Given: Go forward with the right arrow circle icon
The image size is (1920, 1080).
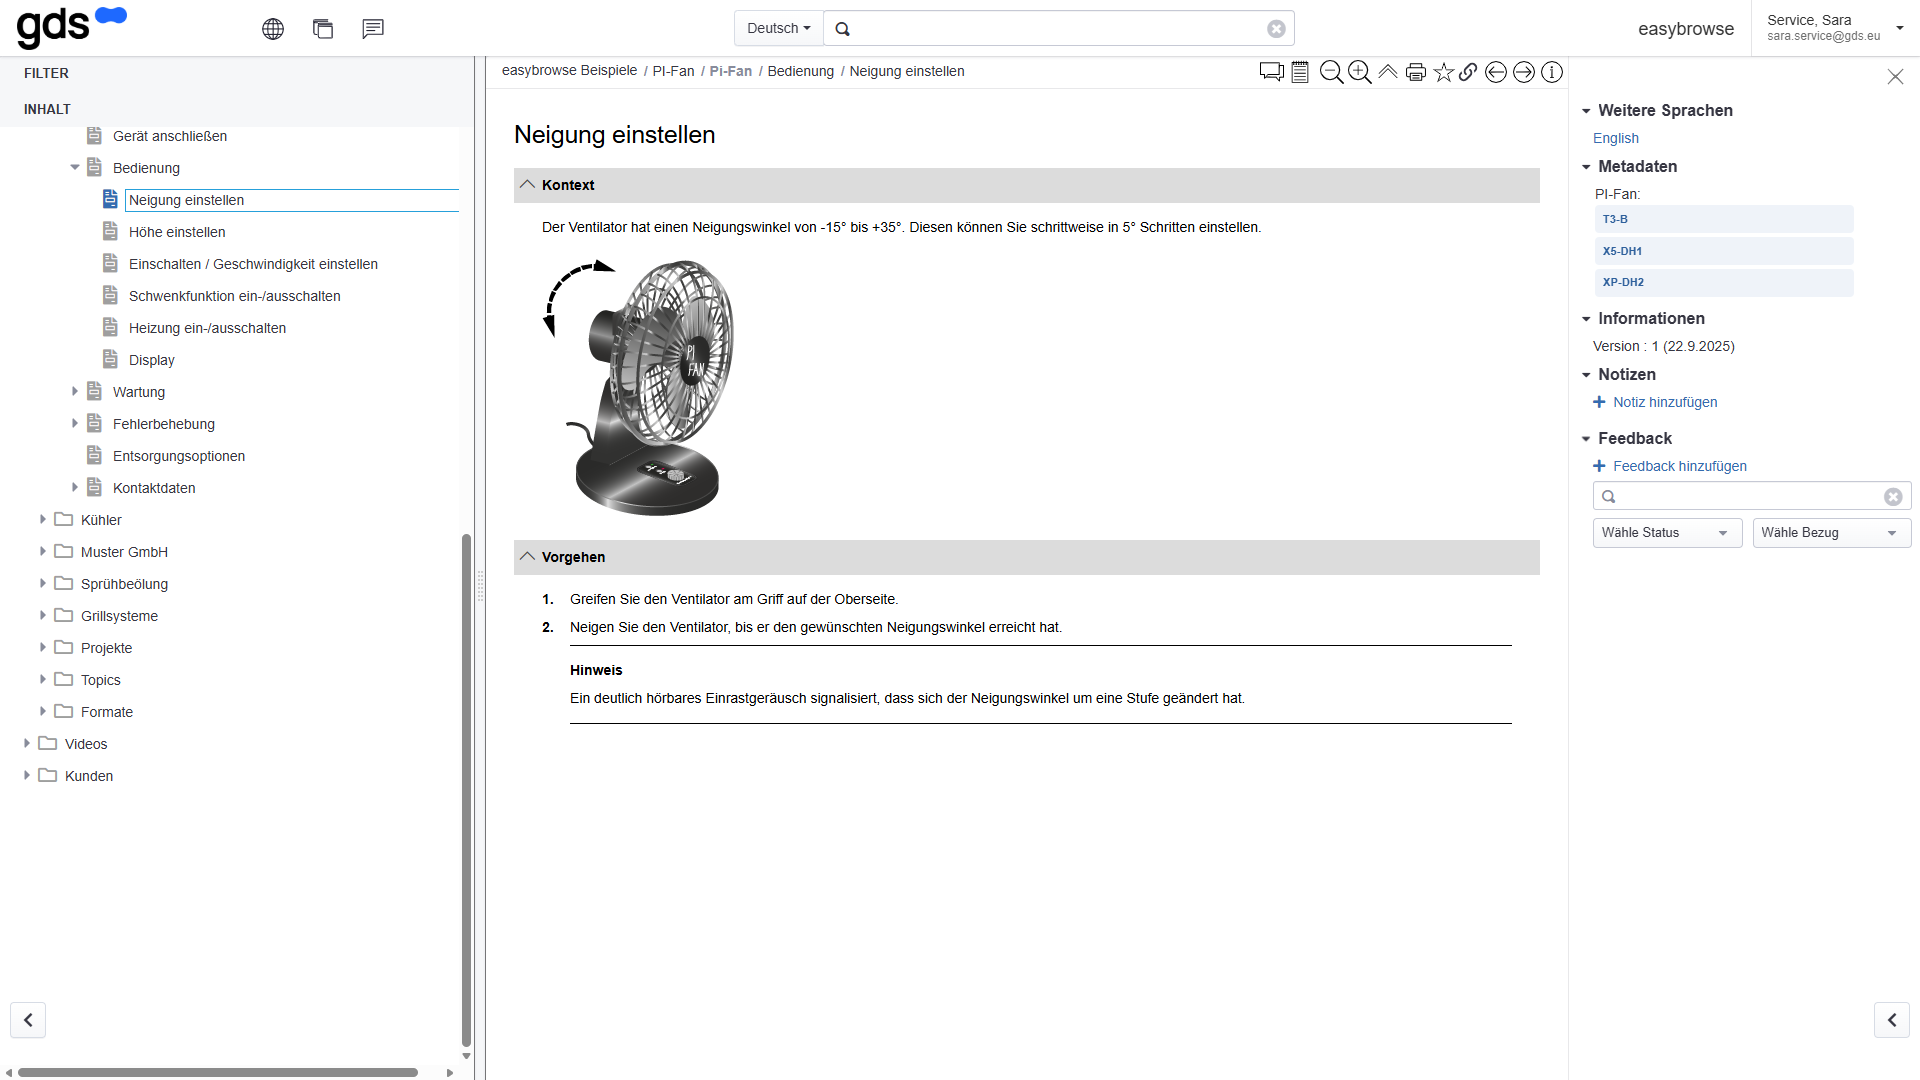Looking at the screenshot, I should (x=1524, y=72).
